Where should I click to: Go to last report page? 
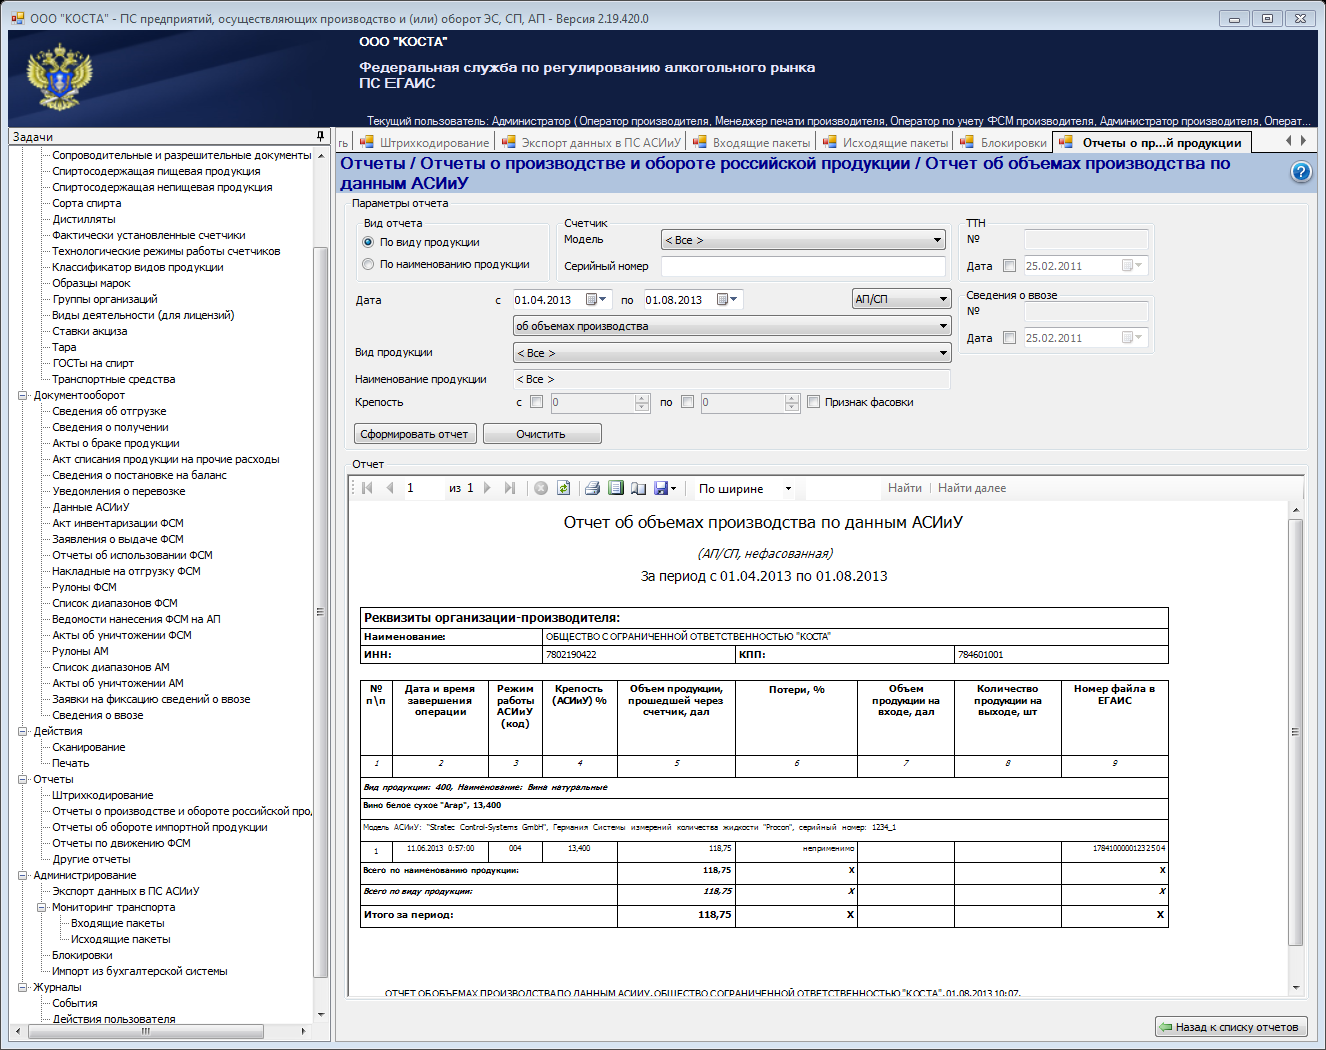click(510, 488)
